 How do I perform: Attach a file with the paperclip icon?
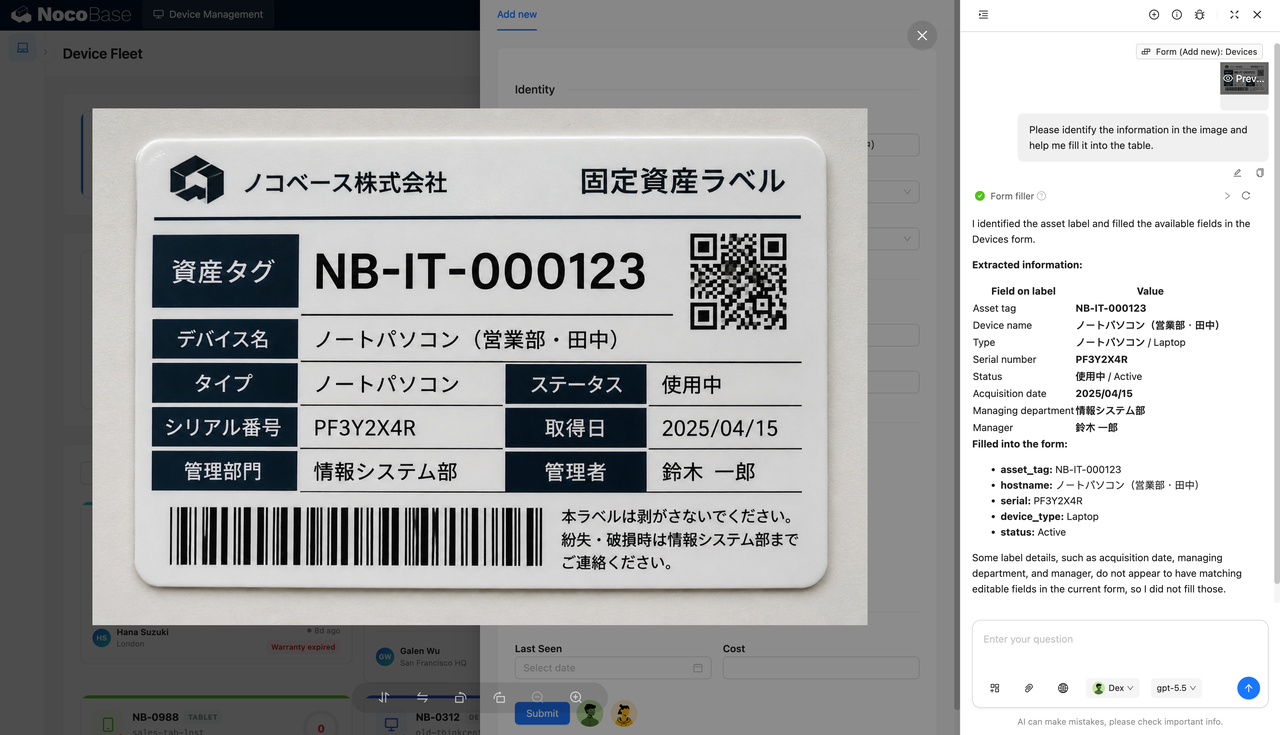point(1029,688)
